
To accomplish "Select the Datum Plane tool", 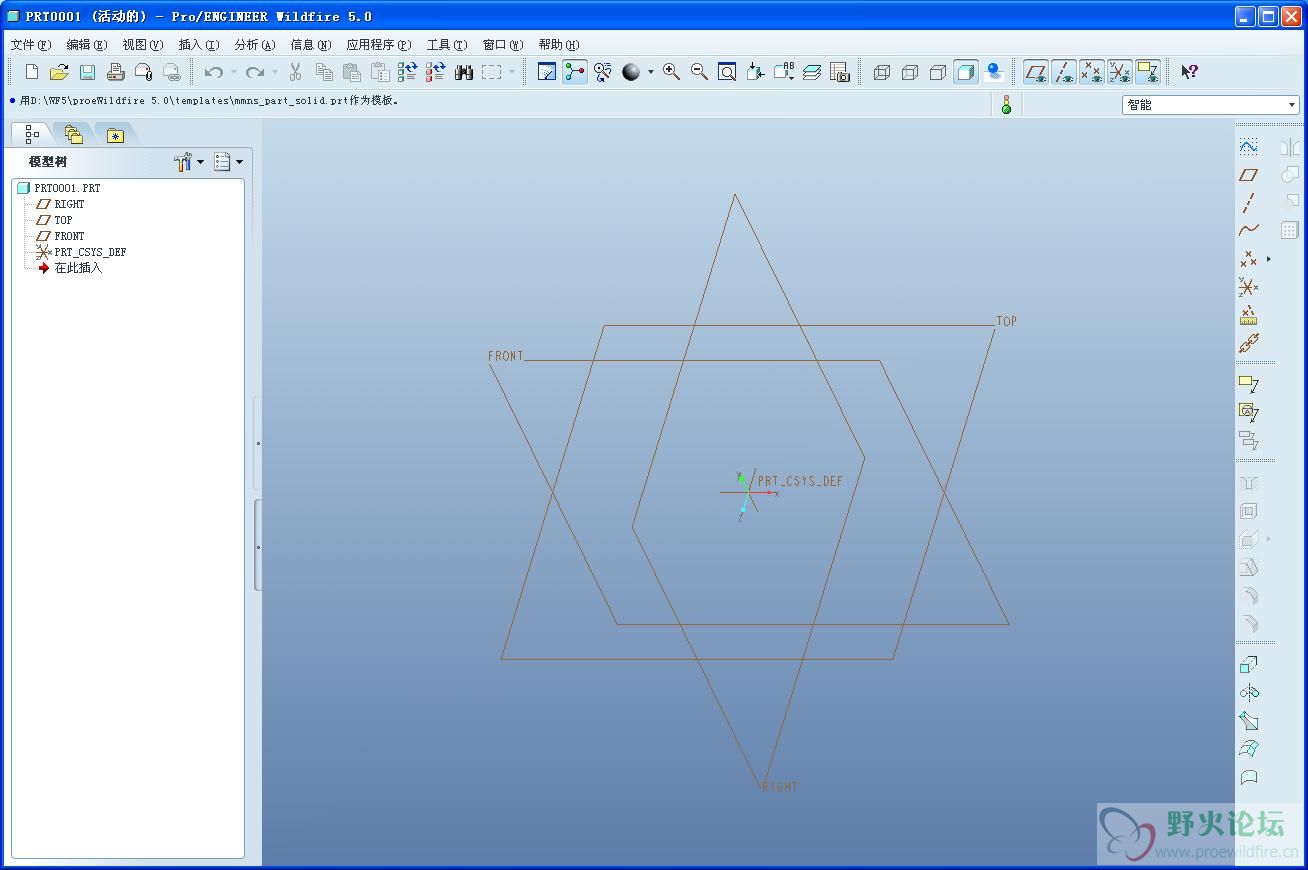I will [x=1248, y=175].
